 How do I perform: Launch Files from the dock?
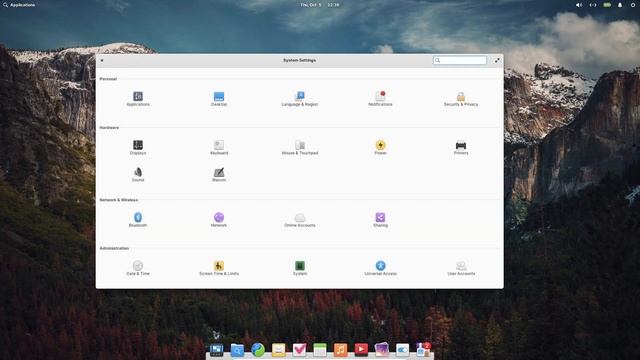(237, 350)
